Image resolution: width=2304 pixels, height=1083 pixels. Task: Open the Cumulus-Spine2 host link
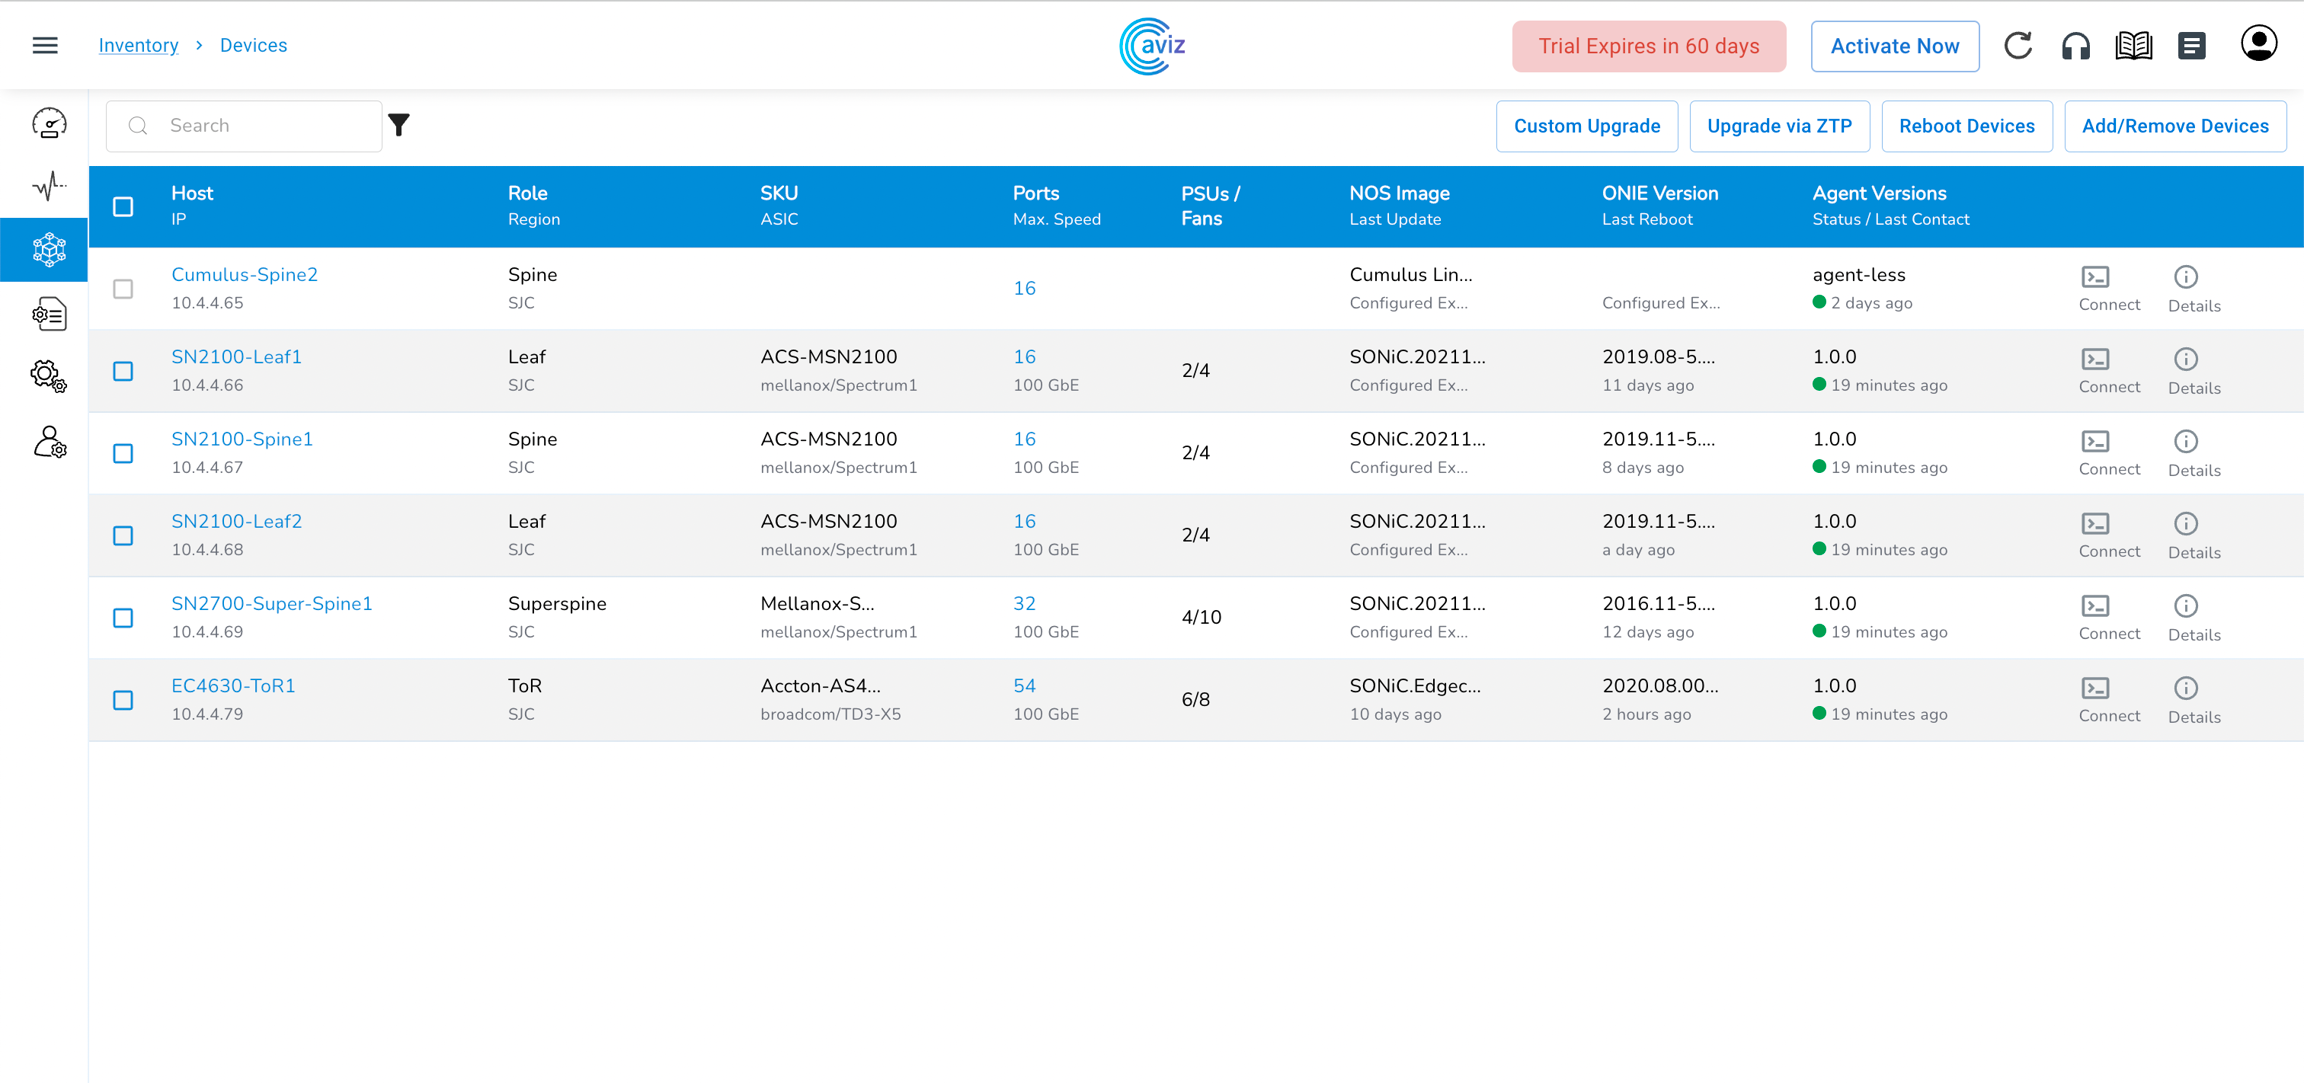[244, 274]
